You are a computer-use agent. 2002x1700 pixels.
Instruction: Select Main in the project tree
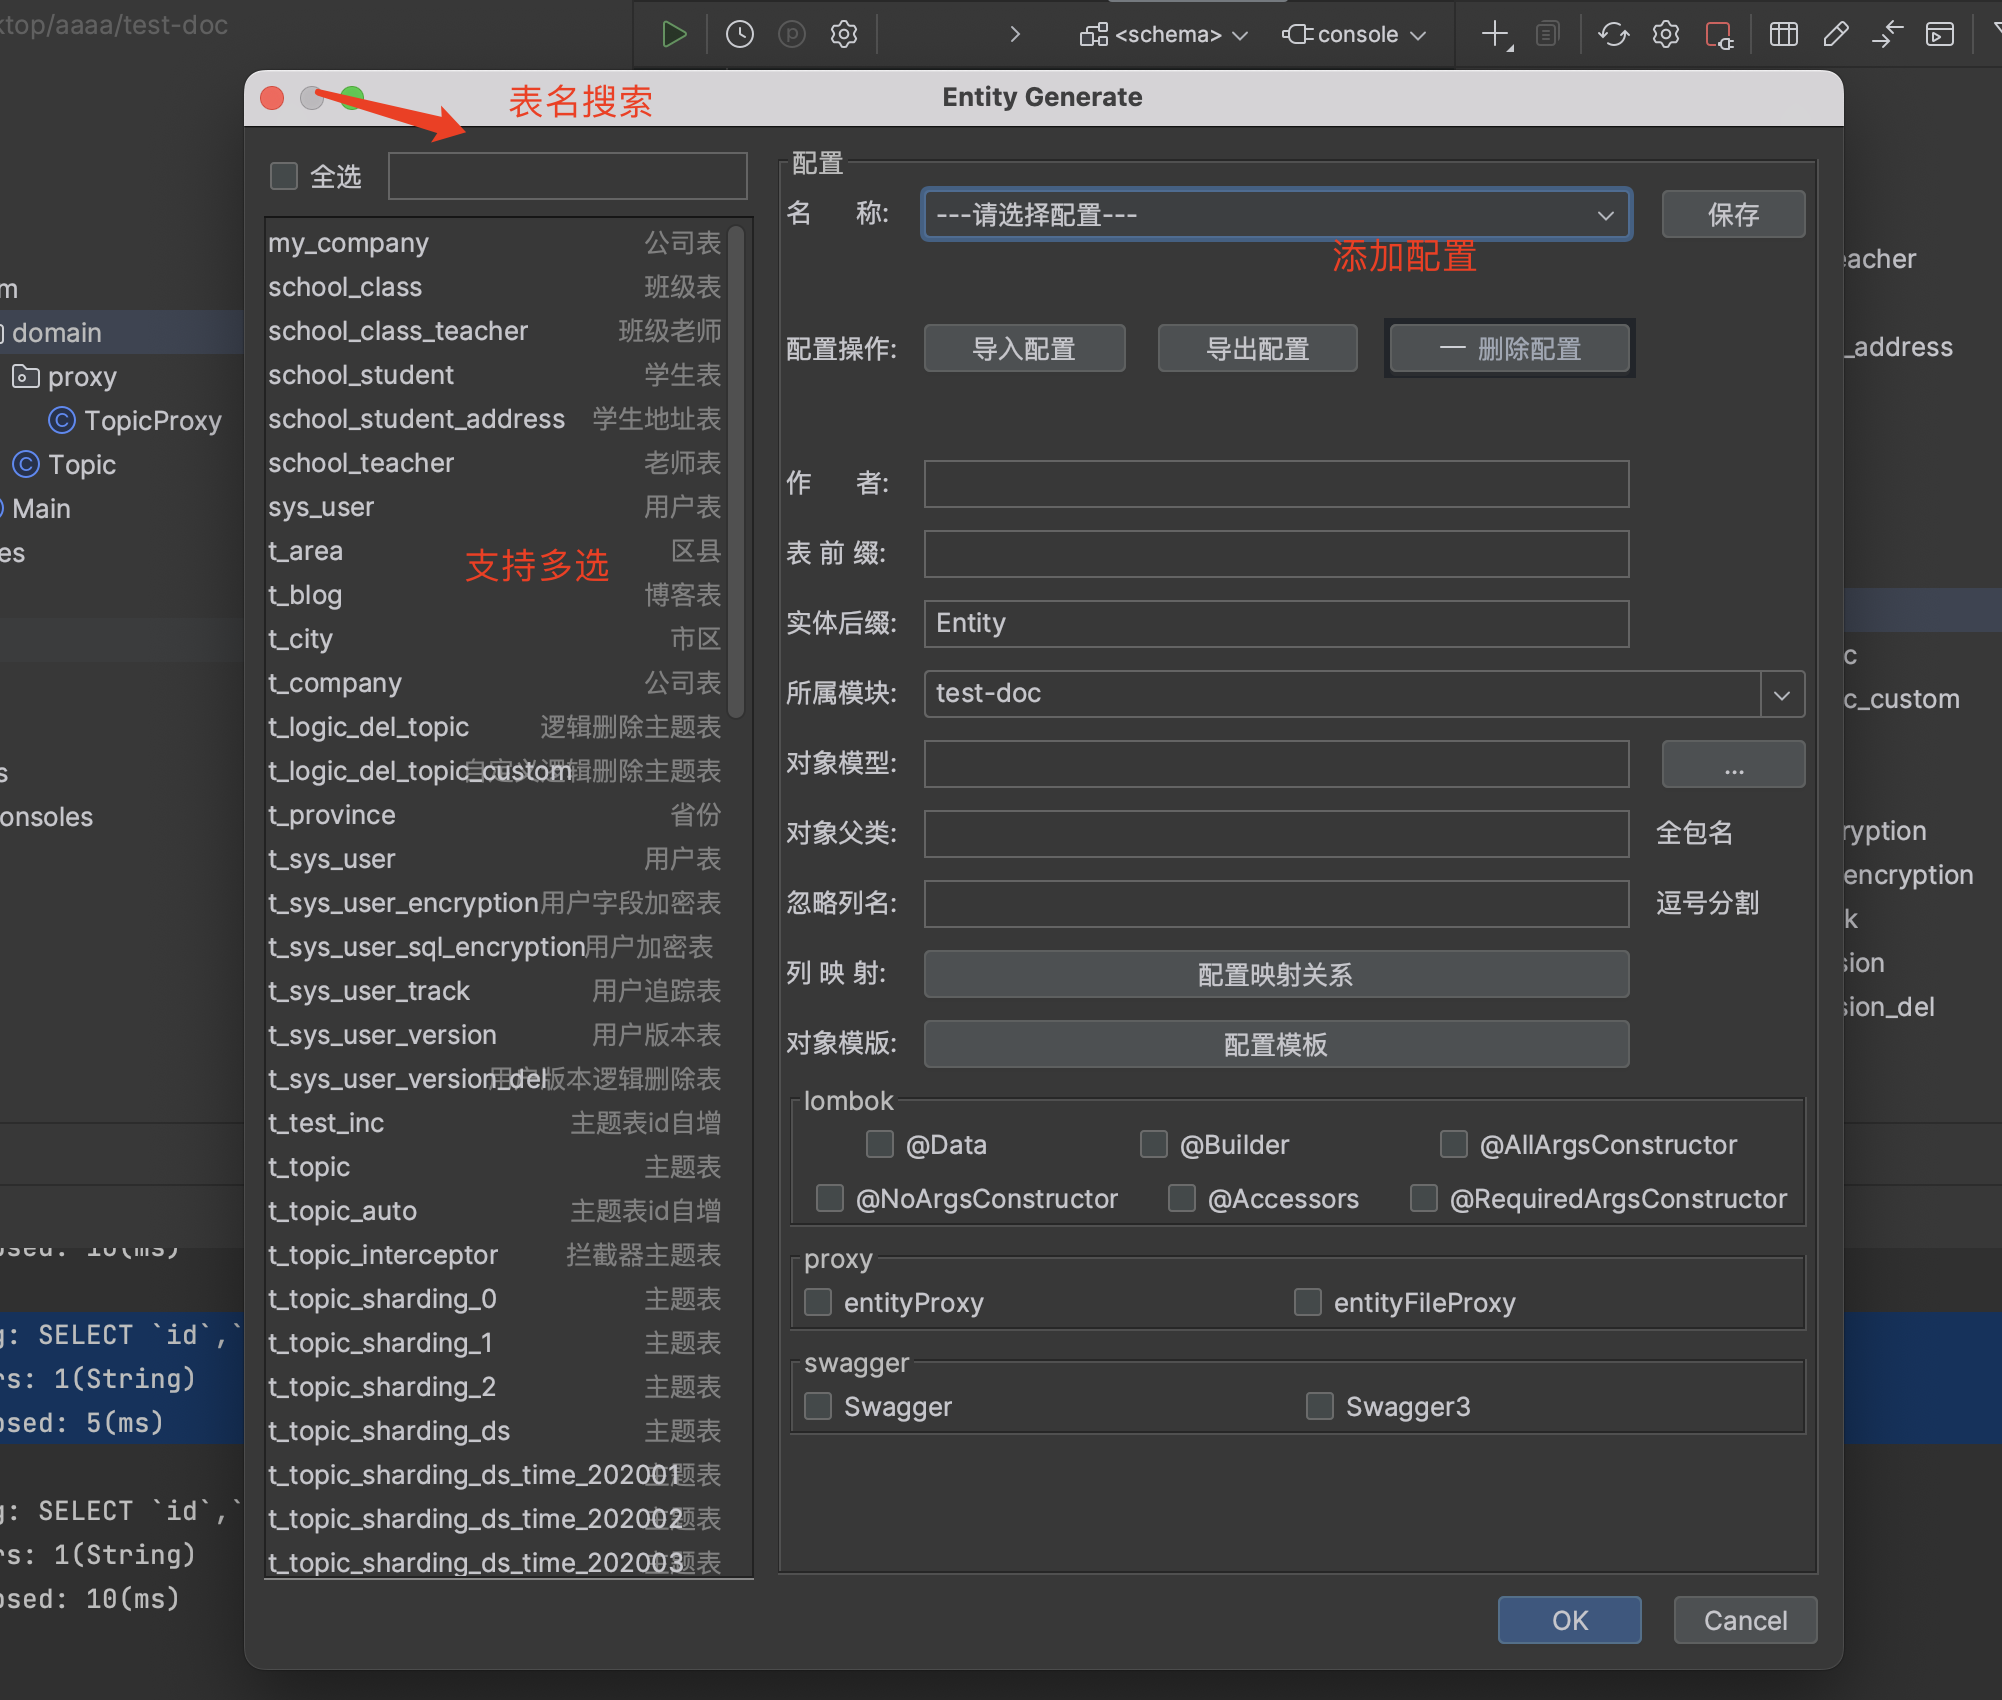tap(41, 508)
